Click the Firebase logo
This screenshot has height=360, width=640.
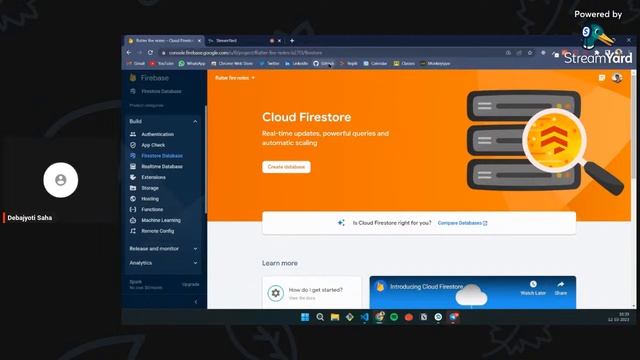[x=149, y=78]
